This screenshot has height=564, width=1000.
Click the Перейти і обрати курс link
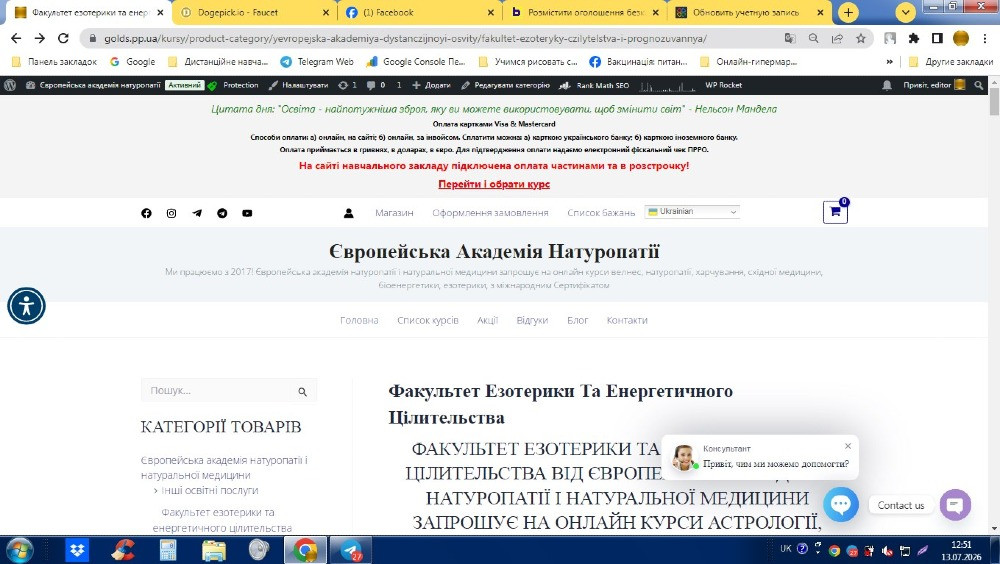point(494,184)
